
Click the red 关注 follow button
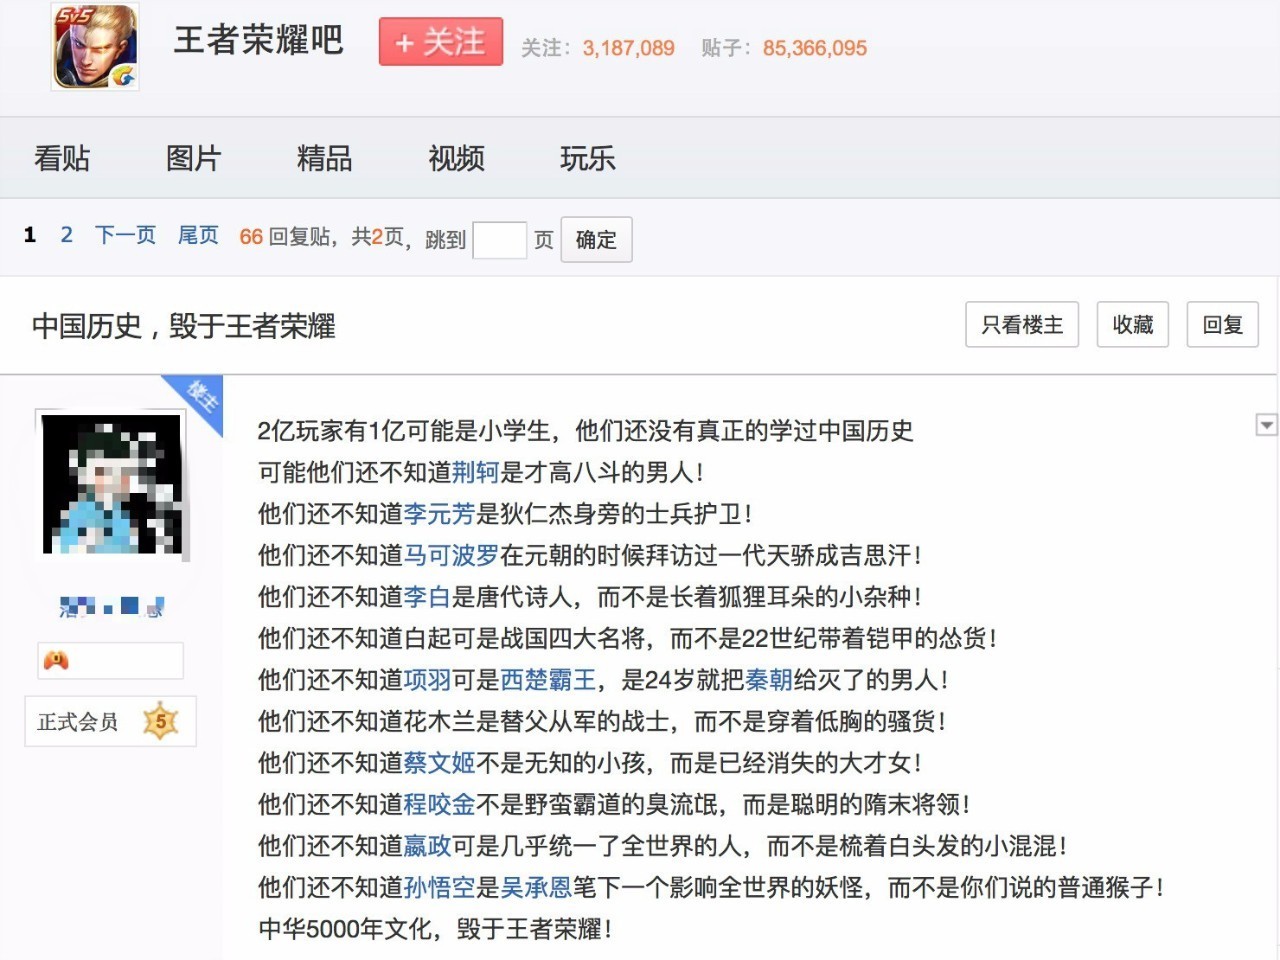[x=440, y=42]
